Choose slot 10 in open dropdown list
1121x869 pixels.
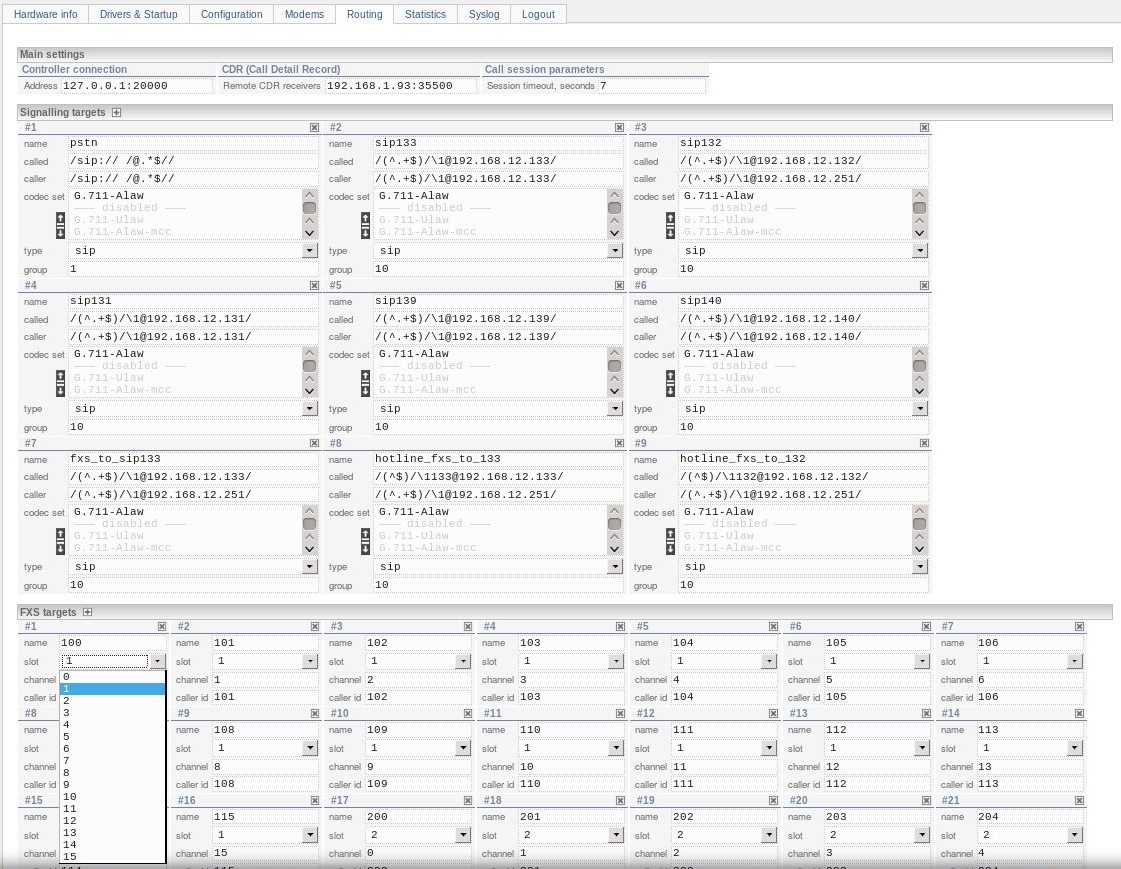tap(113, 797)
